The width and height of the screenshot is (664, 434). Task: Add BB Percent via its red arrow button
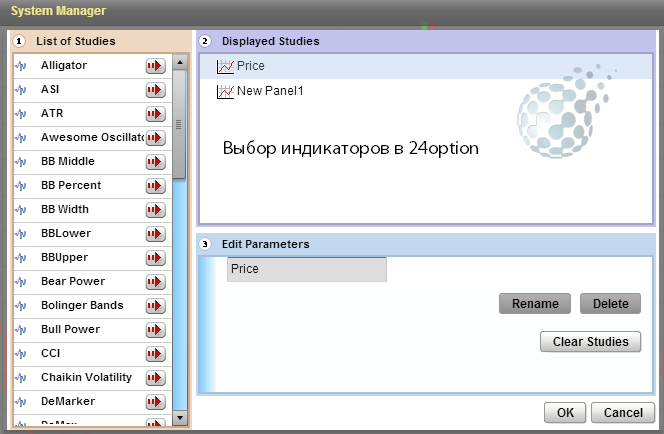(155, 185)
